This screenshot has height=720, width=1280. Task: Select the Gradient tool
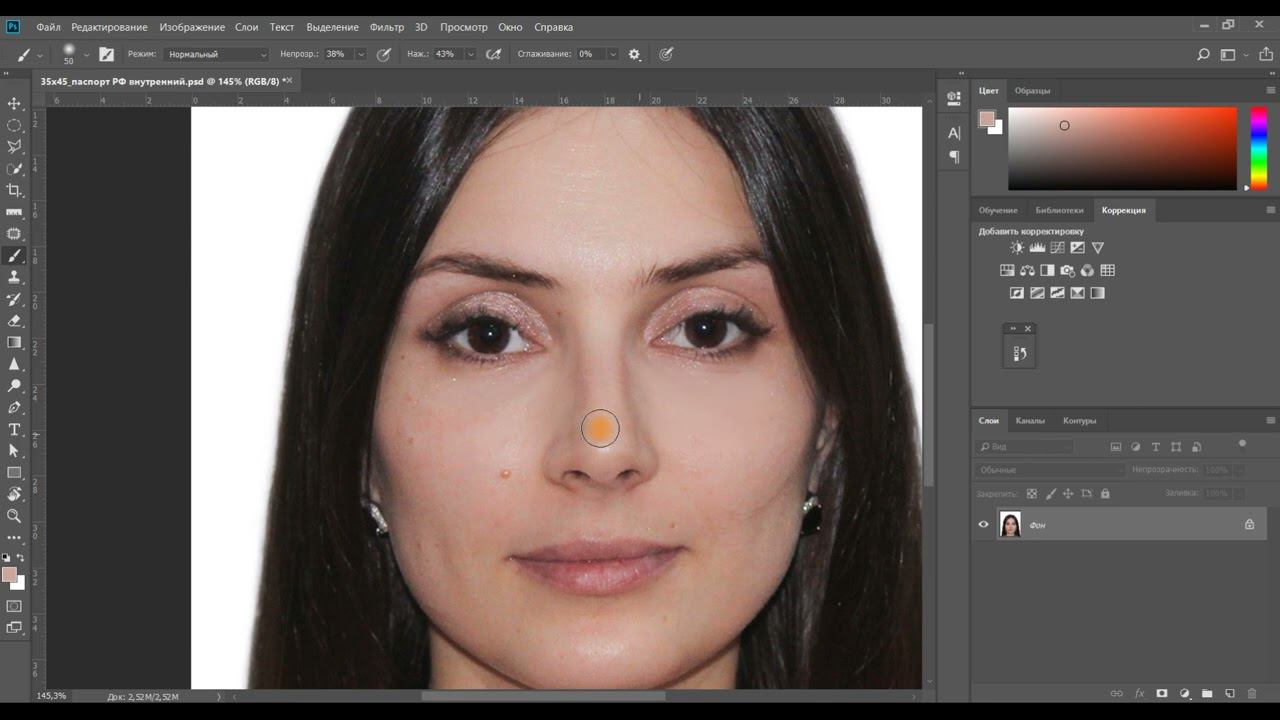tap(14, 342)
